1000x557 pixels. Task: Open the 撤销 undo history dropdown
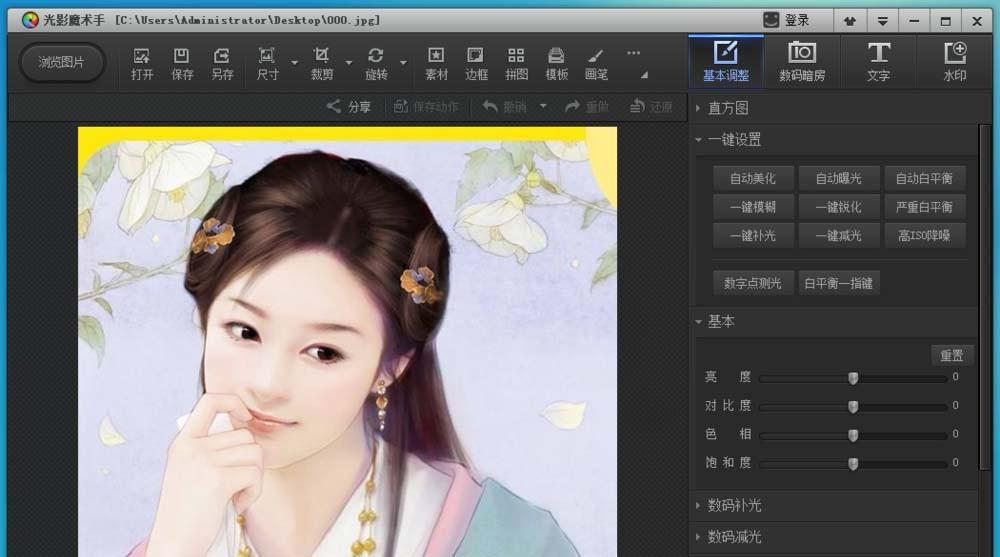(x=543, y=107)
